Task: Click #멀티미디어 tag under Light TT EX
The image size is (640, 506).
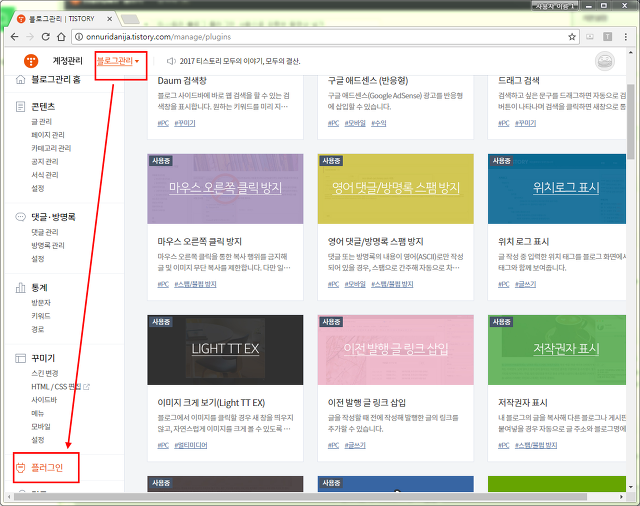Action: pyautogui.click(x=191, y=445)
